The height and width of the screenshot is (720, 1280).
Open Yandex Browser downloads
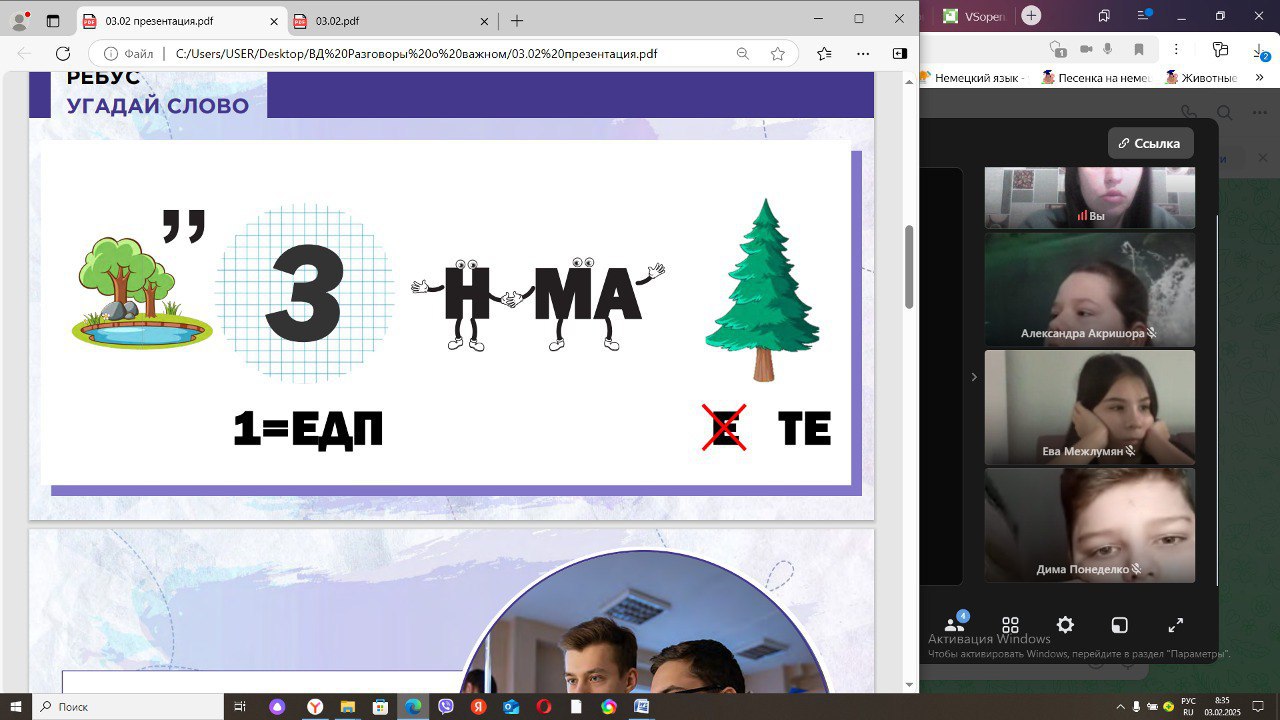(1261, 50)
